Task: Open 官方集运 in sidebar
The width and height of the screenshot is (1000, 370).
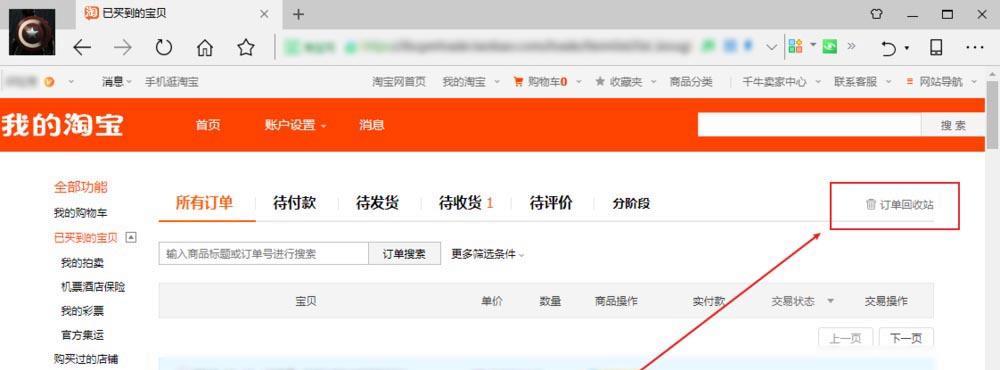Action: pos(82,335)
